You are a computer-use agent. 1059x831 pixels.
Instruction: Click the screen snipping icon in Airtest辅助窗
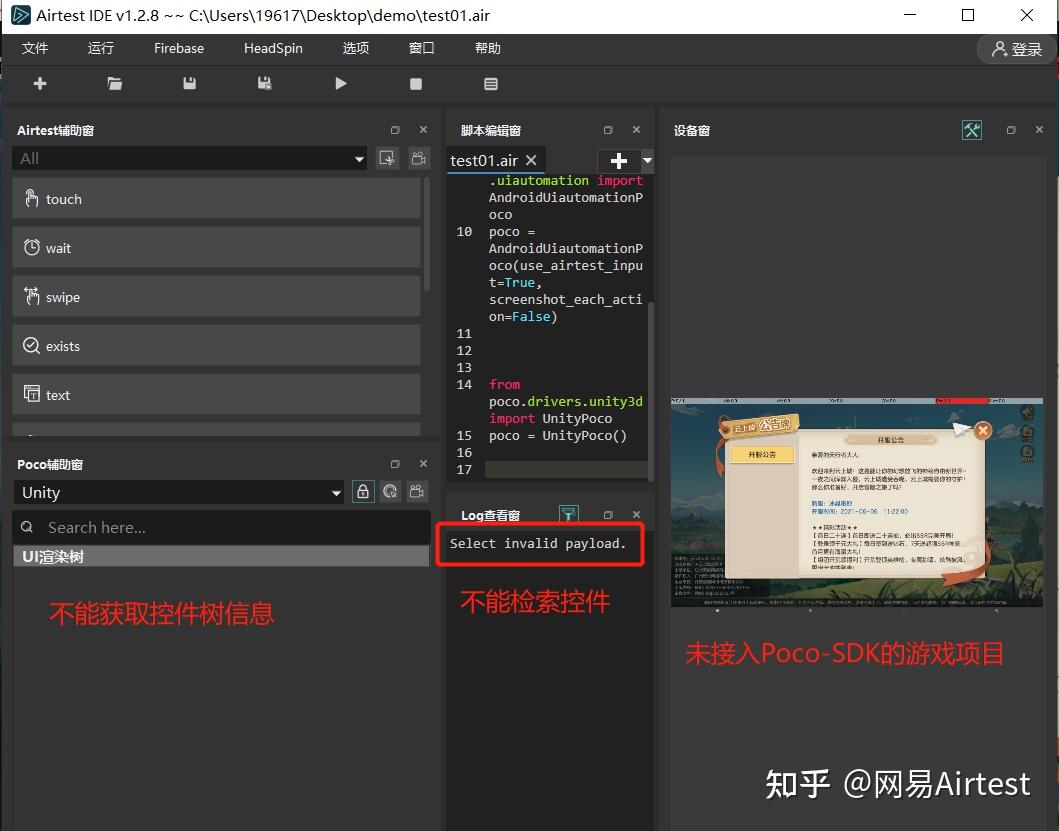coord(387,157)
